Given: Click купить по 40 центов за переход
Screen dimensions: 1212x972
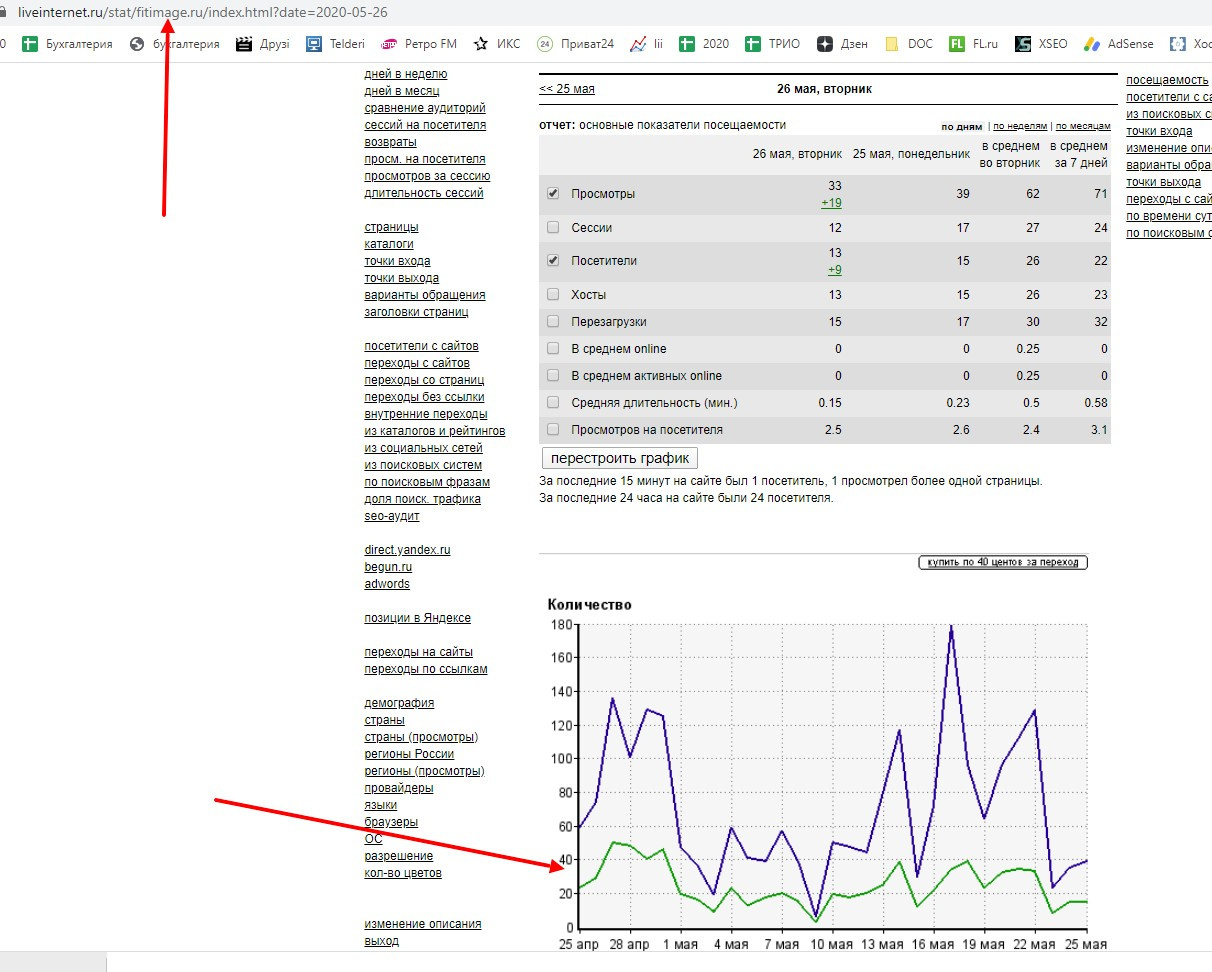Looking at the screenshot, I should click(x=1003, y=562).
